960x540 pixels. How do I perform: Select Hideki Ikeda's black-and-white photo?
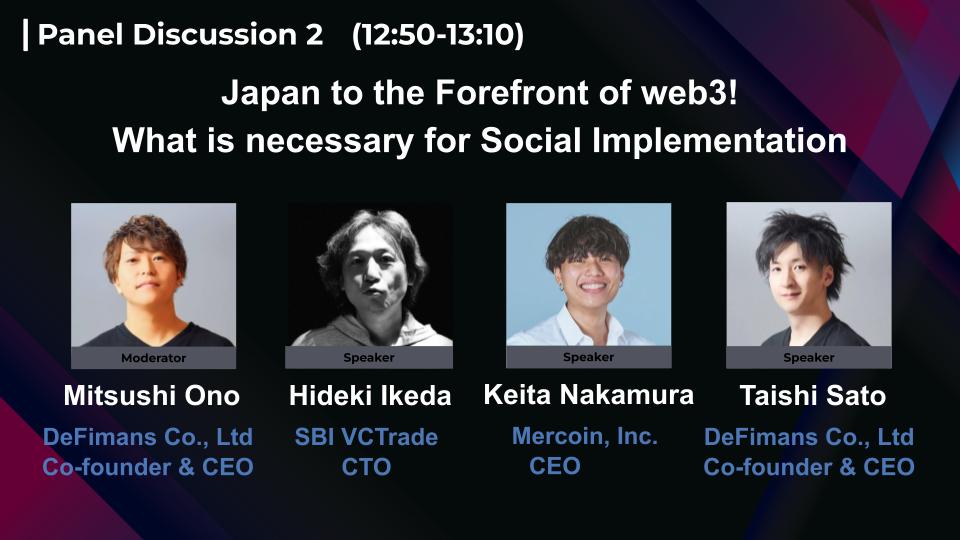click(x=369, y=275)
